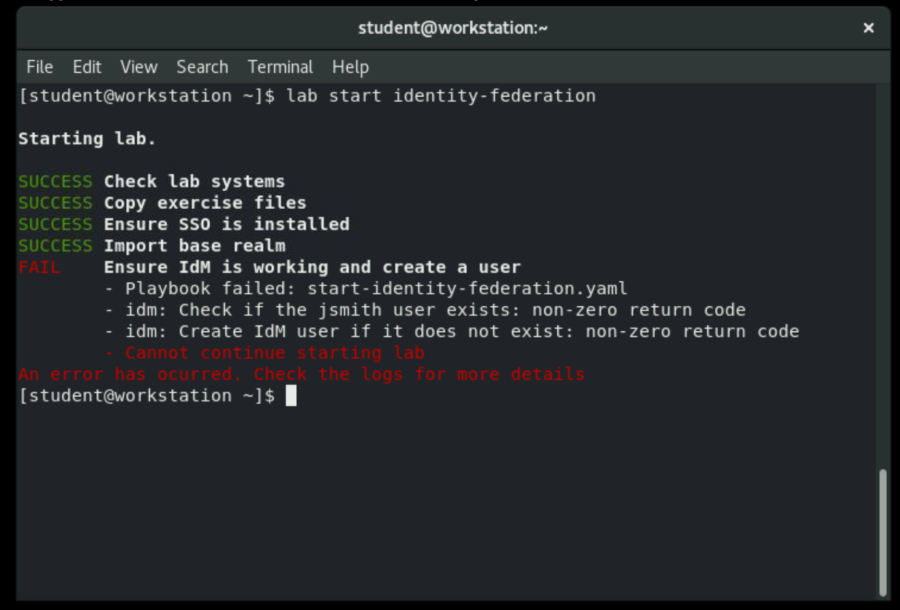Open the View menu
Image resolution: width=900 pixels, height=610 pixels.
[x=139, y=67]
